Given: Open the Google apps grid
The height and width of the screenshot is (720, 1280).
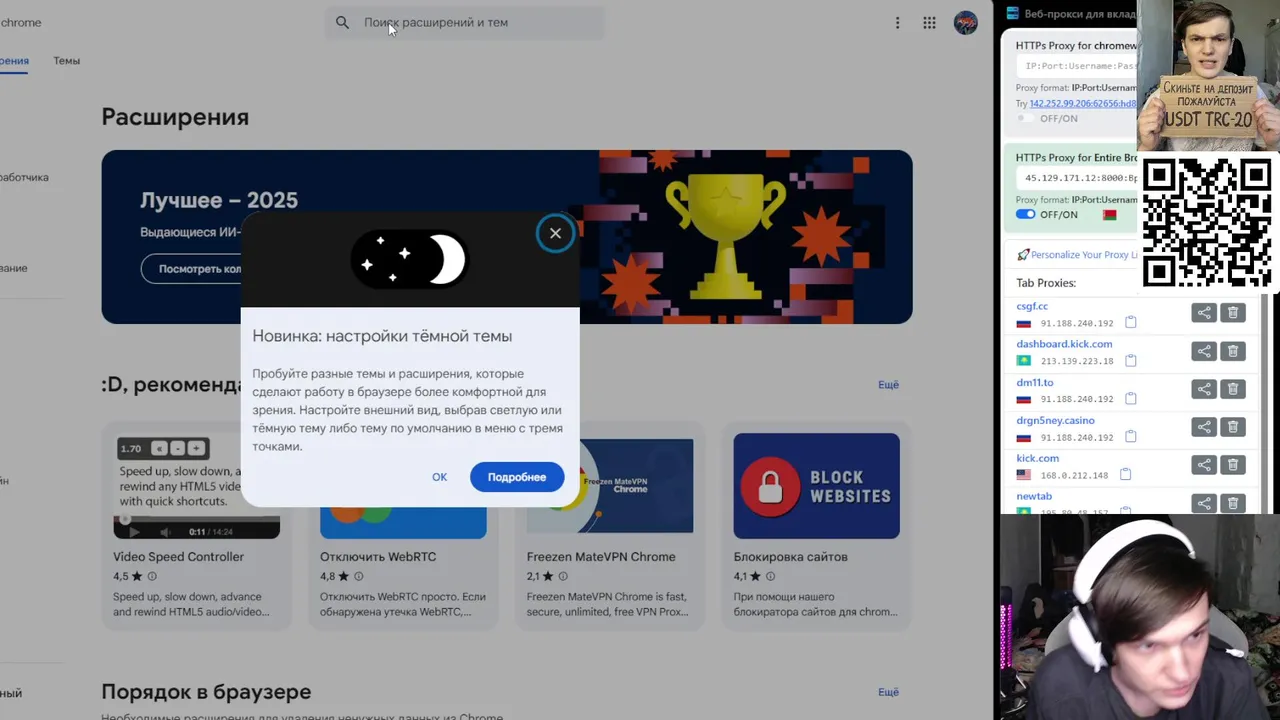Looking at the screenshot, I should (x=929, y=23).
